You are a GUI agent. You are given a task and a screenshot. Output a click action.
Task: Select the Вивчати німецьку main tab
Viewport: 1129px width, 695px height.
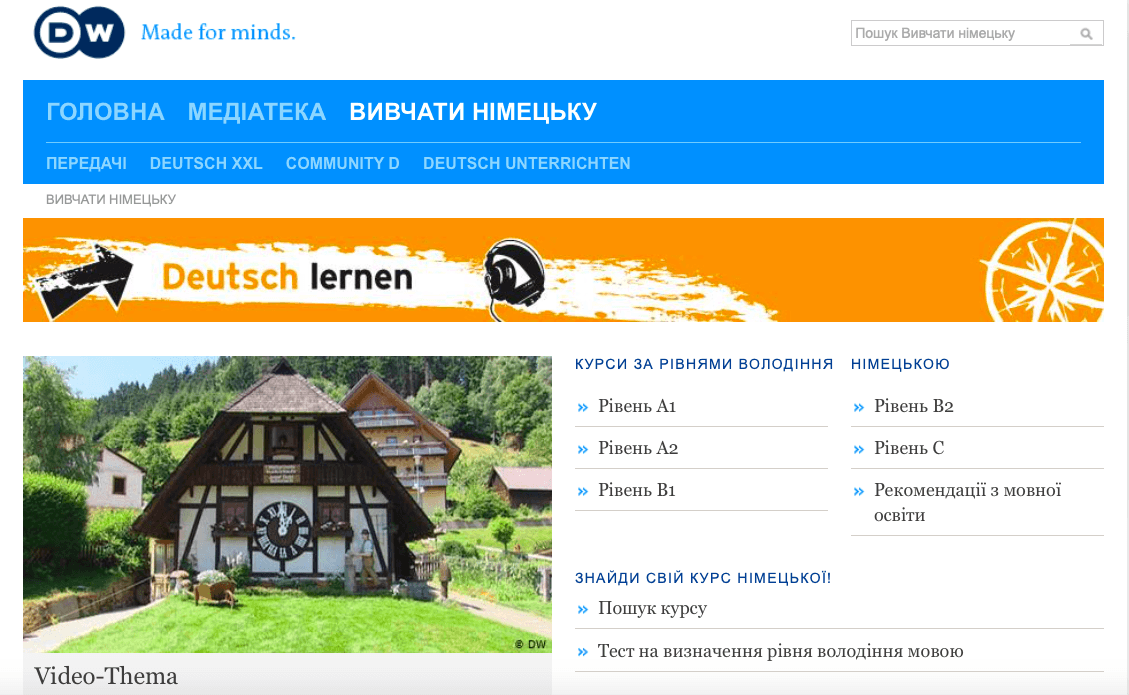pos(472,112)
